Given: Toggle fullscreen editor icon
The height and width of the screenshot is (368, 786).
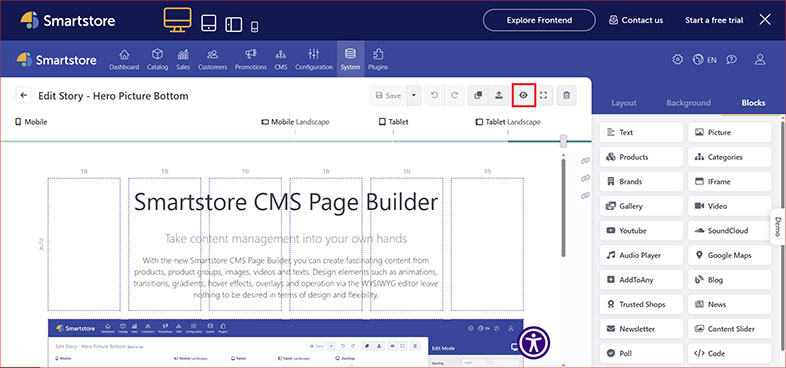Looking at the screenshot, I should [543, 95].
